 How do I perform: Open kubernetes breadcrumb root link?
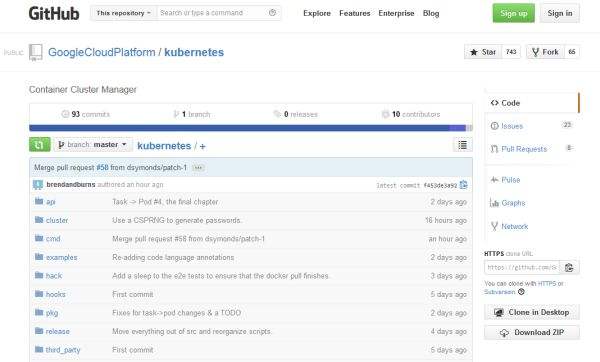[x=164, y=146]
